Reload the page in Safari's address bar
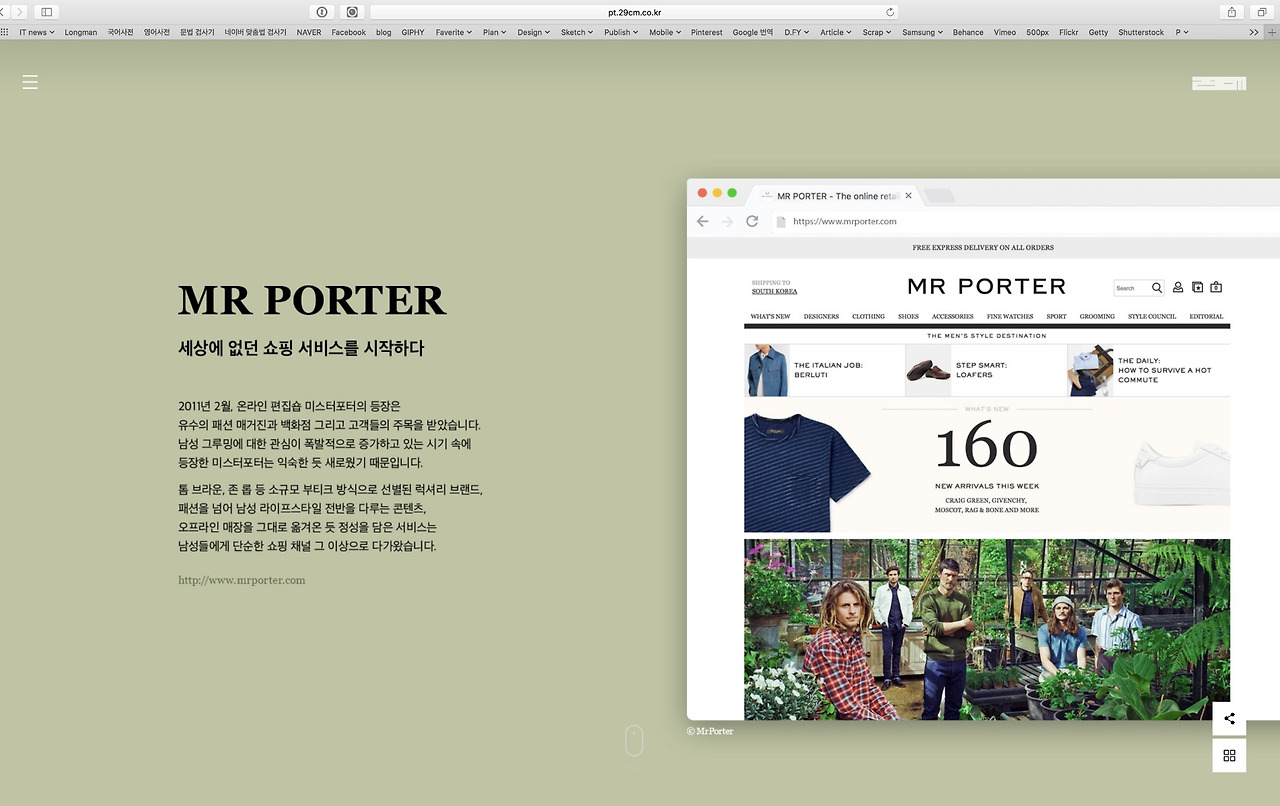 (890, 12)
